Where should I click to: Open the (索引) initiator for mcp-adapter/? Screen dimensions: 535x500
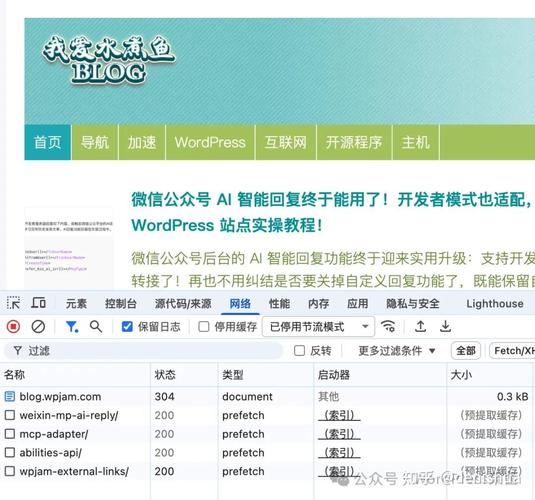tap(339, 434)
